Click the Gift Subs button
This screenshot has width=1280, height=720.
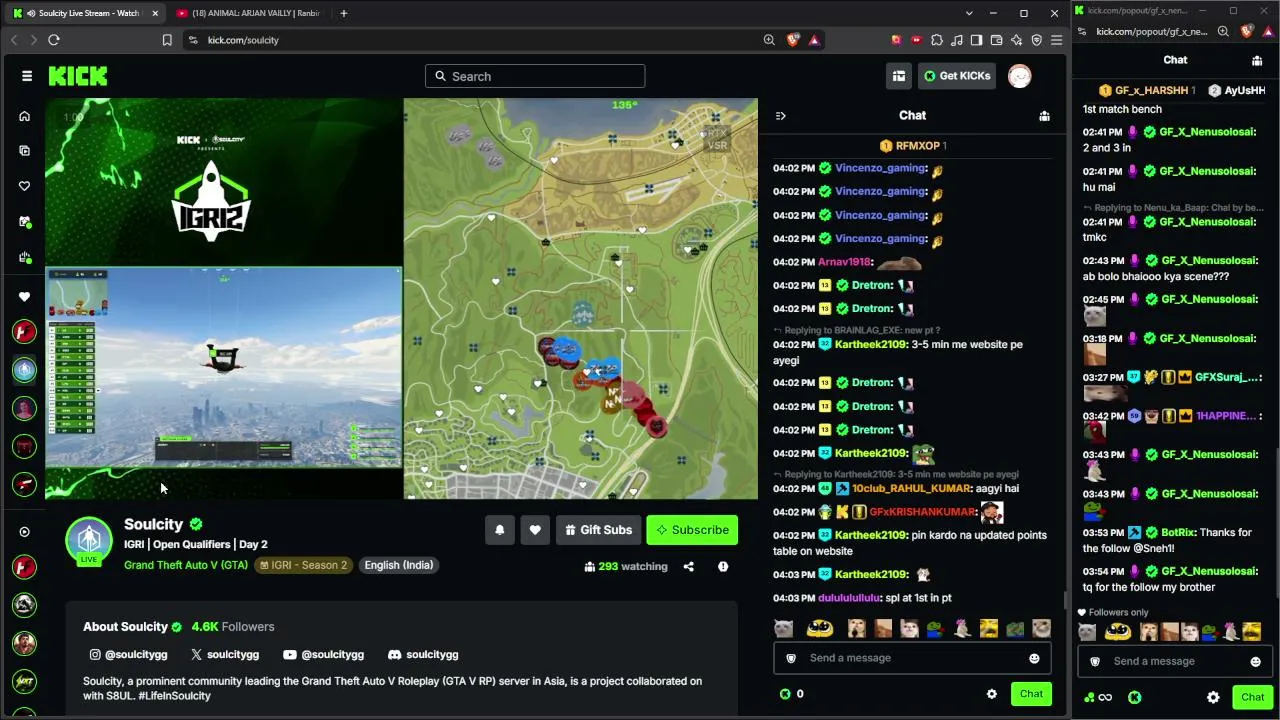point(598,530)
